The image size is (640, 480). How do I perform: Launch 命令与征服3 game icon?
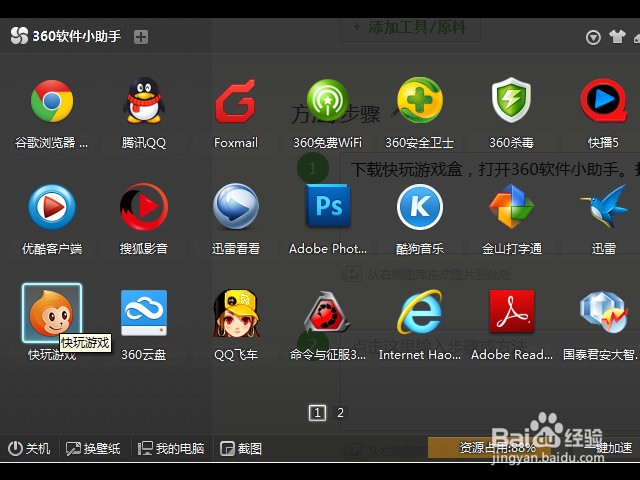(327, 312)
